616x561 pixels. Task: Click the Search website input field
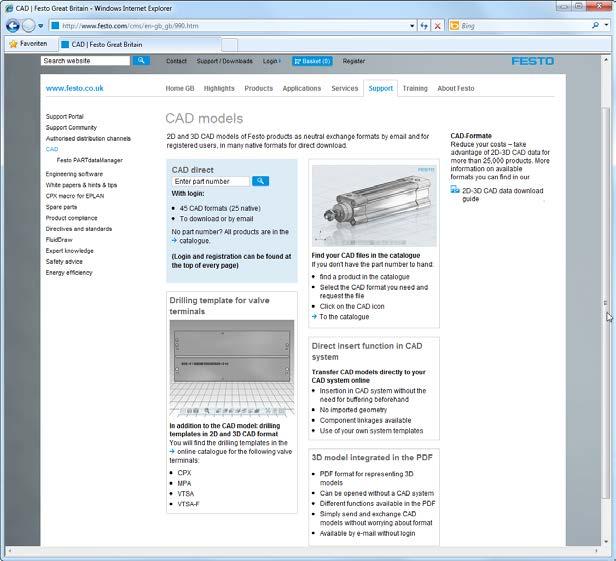click(85, 61)
